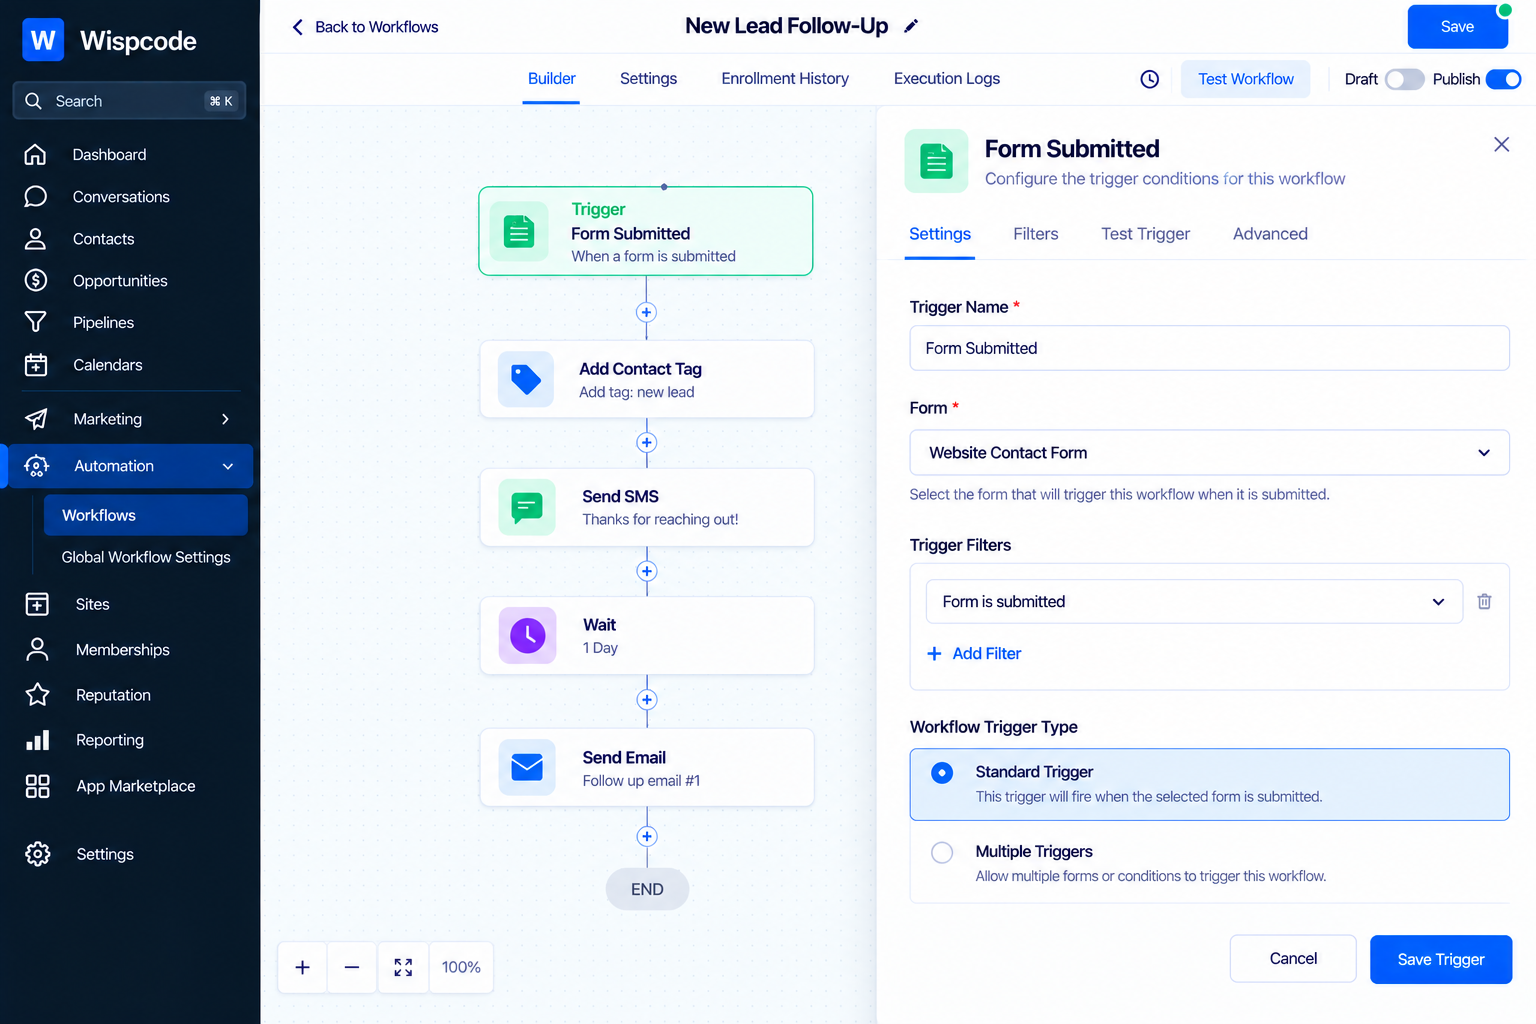Image resolution: width=1536 pixels, height=1024 pixels.
Task: Add step after Send SMS node
Action: click(x=646, y=571)
